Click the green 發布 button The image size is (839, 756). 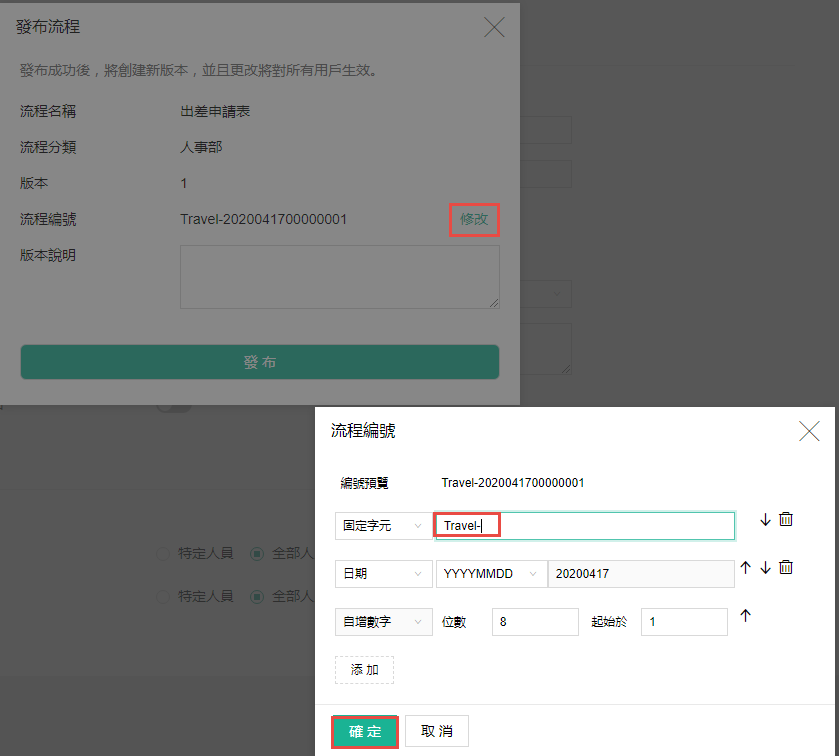[x=260, y=362]
